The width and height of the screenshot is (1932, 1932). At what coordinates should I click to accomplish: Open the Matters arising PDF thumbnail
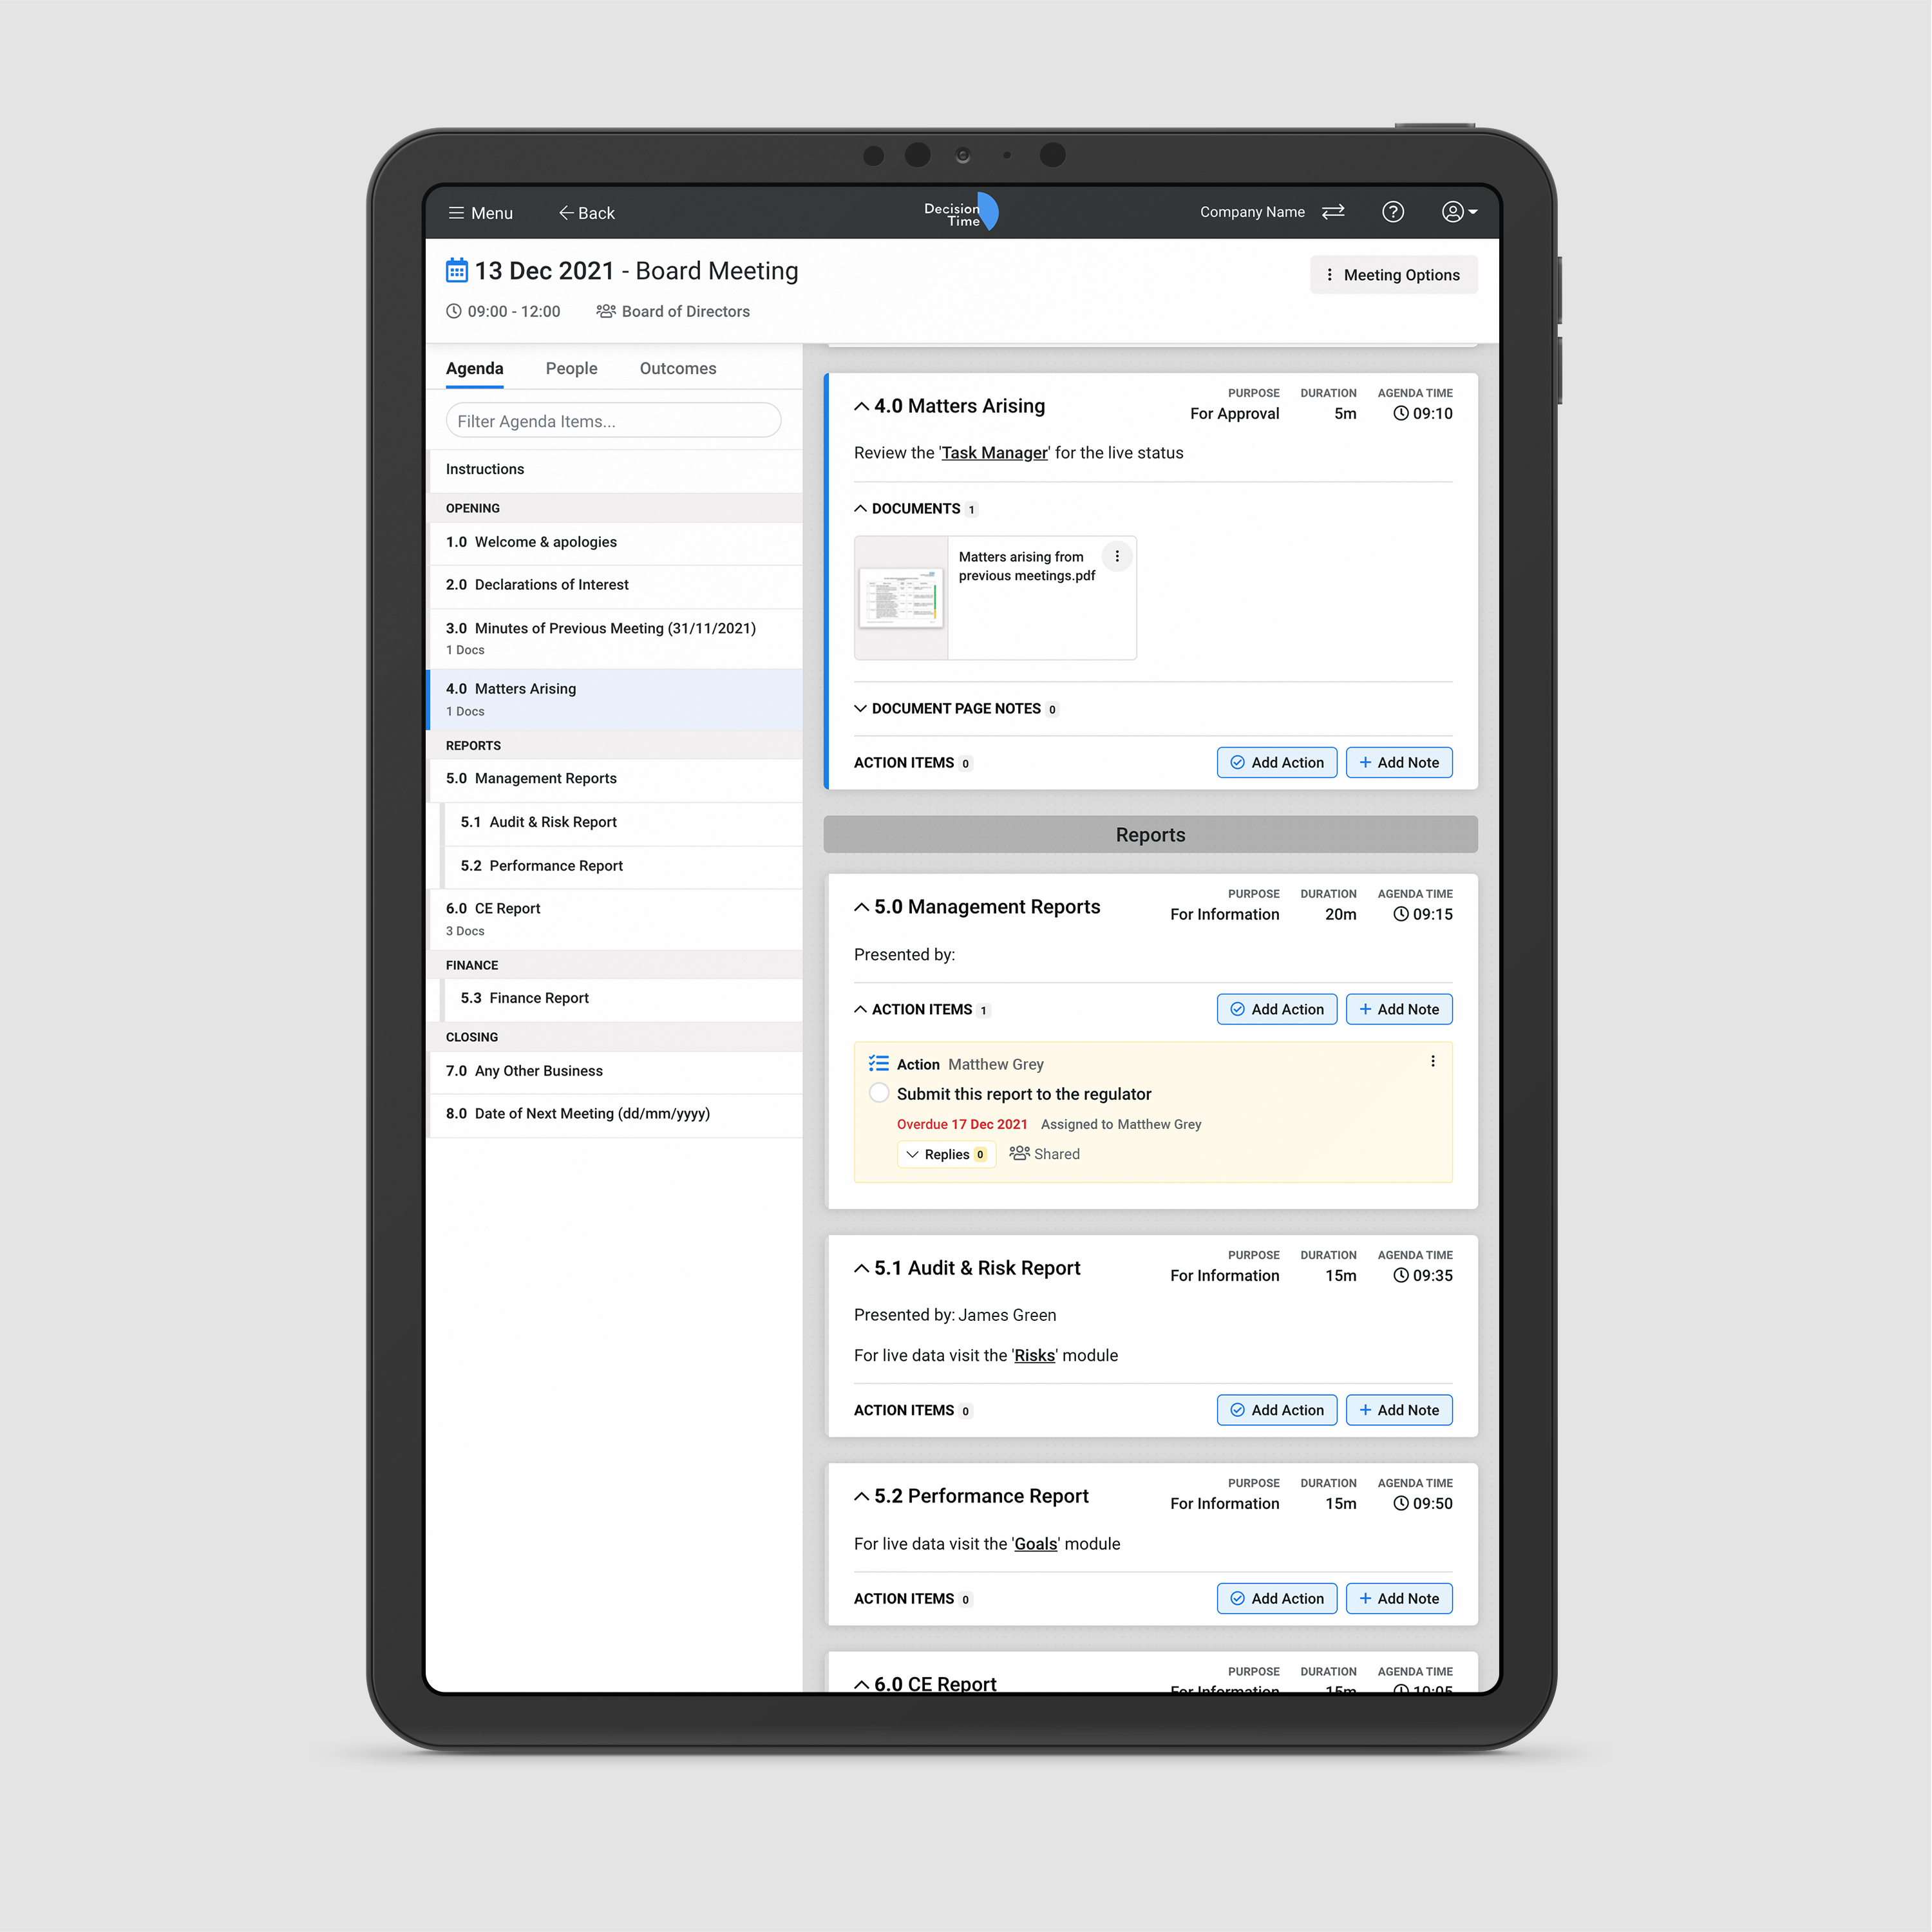[901, 598]
